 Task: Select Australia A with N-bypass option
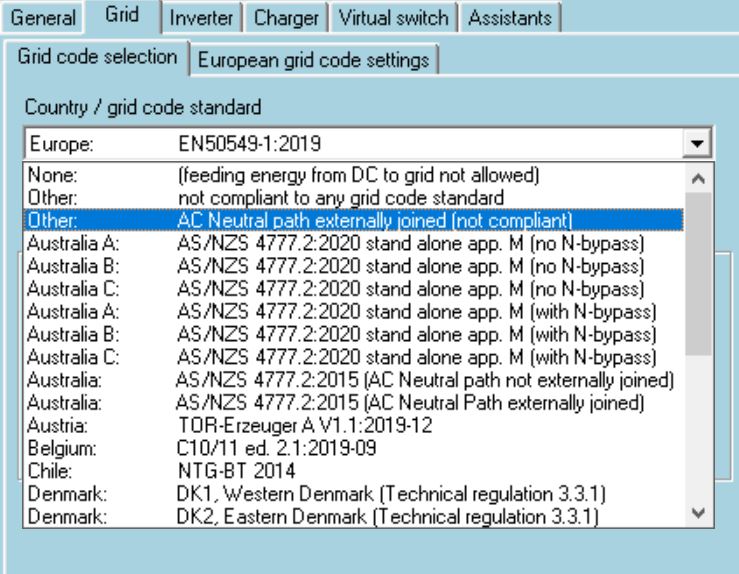[x=353, y=312]
